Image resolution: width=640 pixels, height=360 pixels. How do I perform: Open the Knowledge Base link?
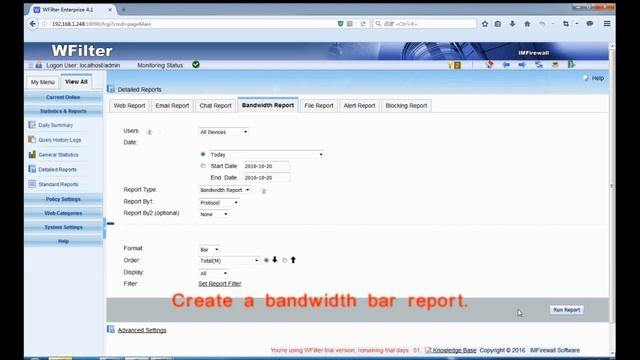(x=454, y=350)
